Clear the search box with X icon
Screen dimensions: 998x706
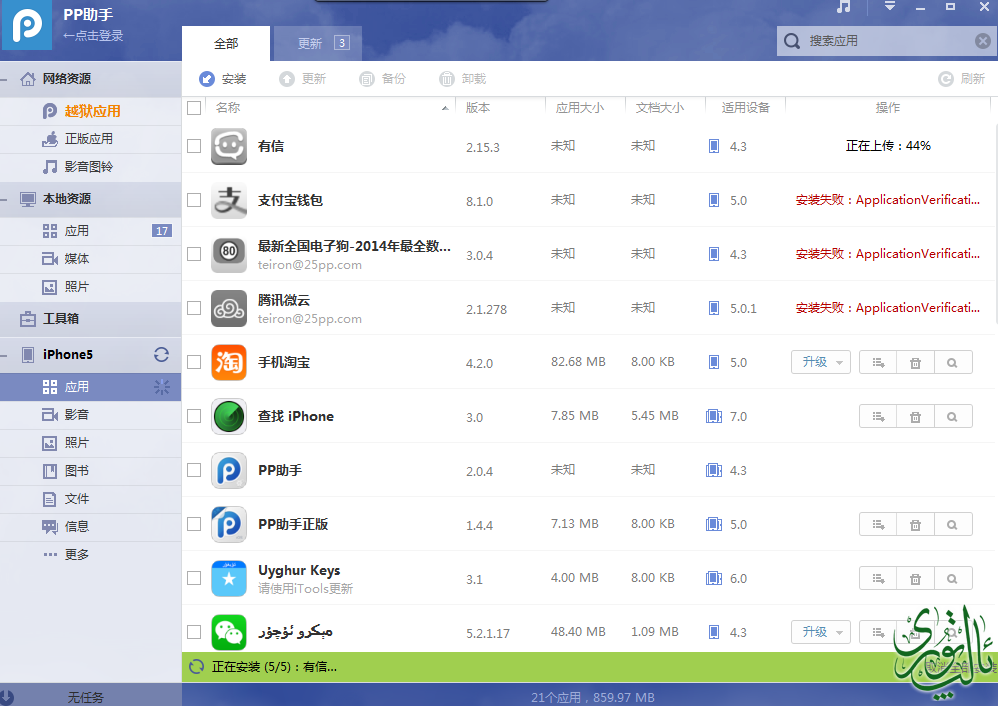tap(983, 41)
